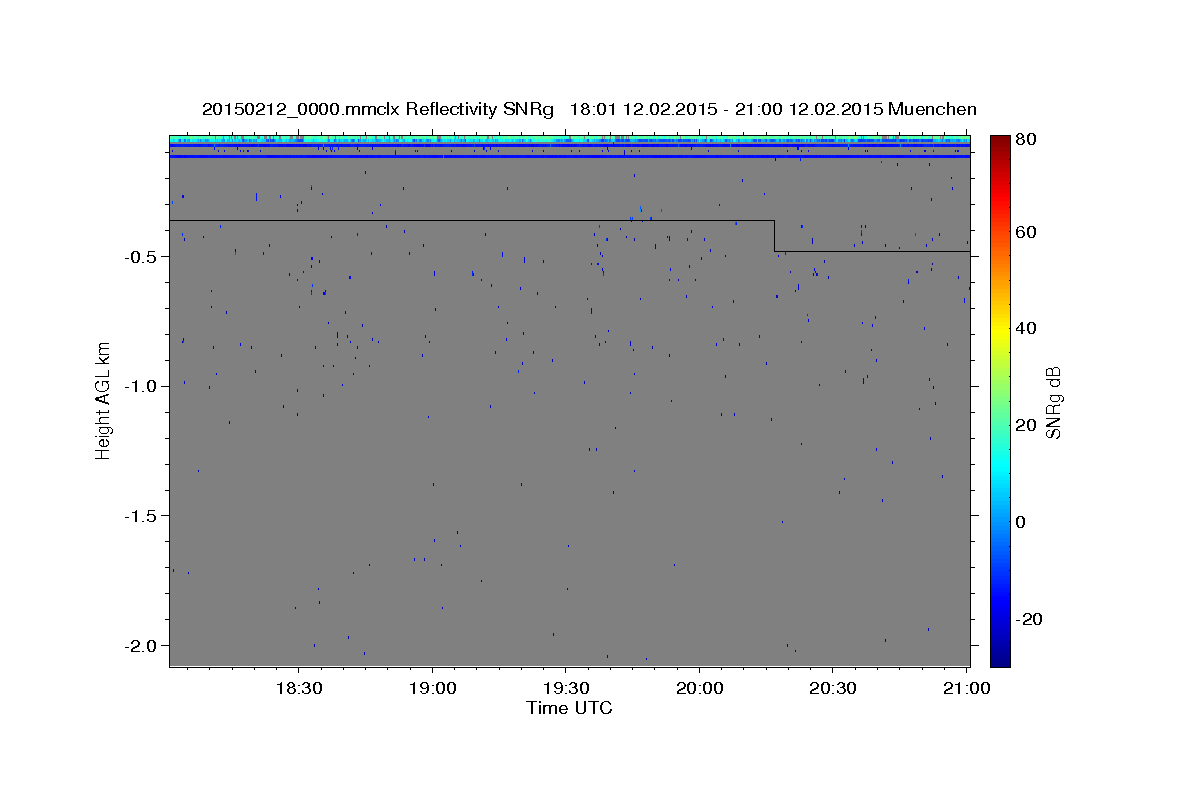1200x800 pixels.
Task: Click the 19:00 time tick label
Action: [433, 690]
